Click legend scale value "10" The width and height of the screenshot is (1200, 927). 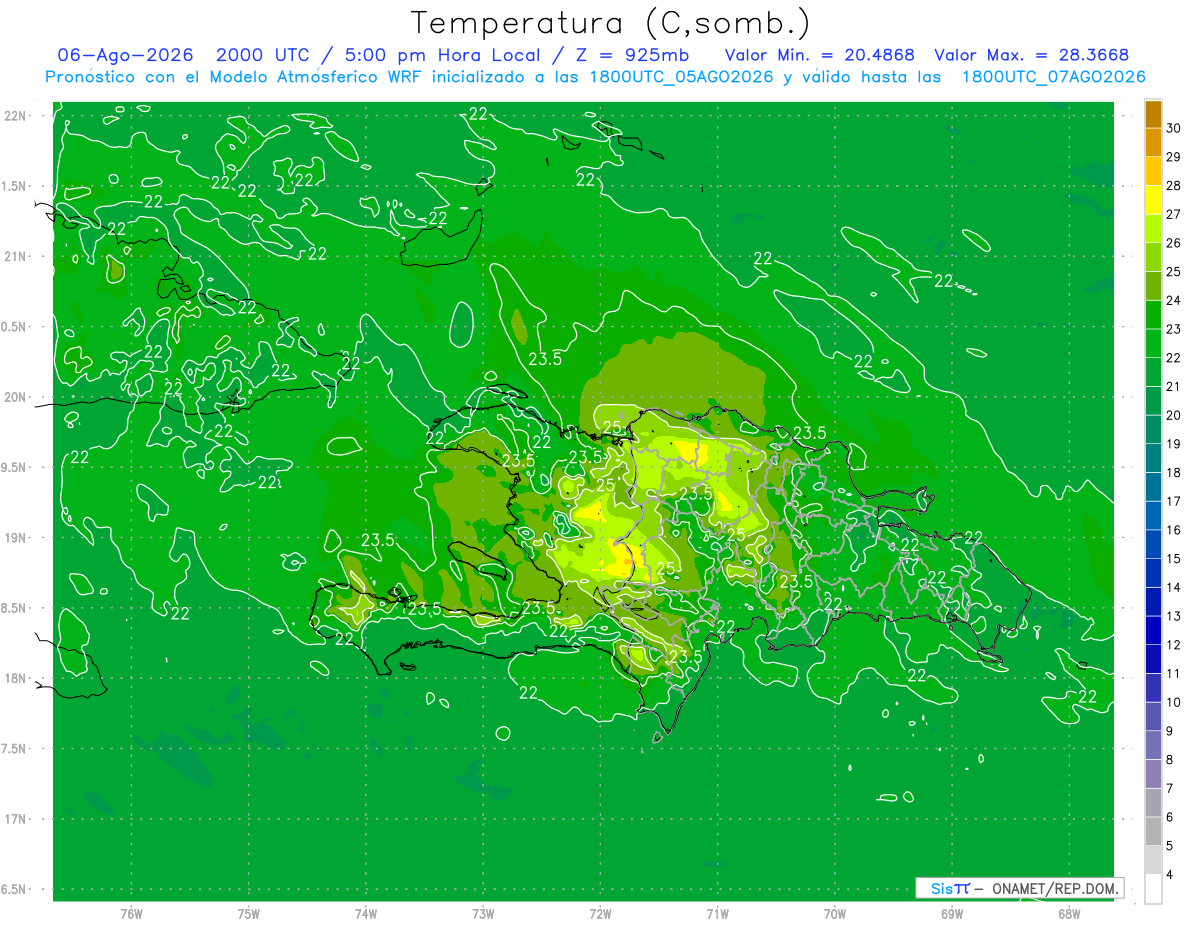1173,702
